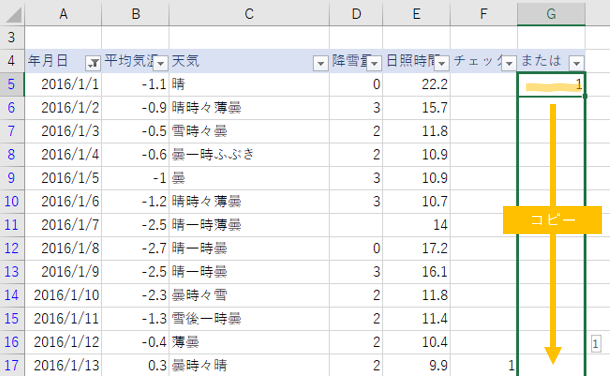Image resolution: width=610 pixels, height=376 pixels.
Task: Open the チェック column filter dropdown
Action: coord(508,63)
